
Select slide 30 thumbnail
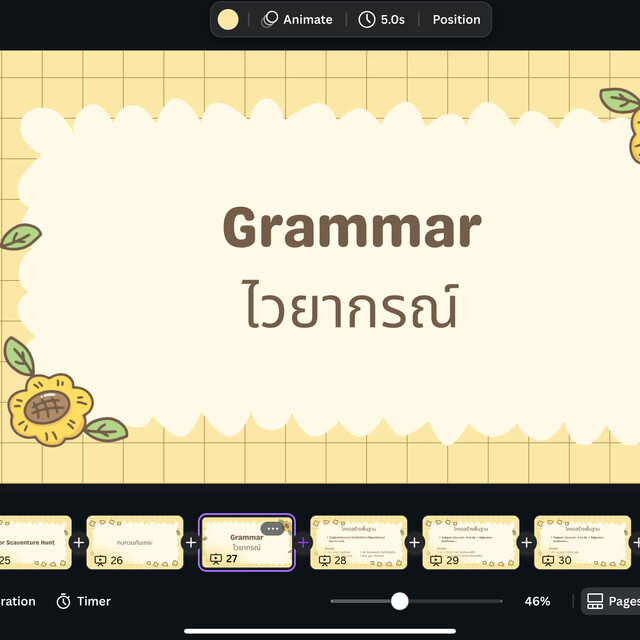point(583,542)
